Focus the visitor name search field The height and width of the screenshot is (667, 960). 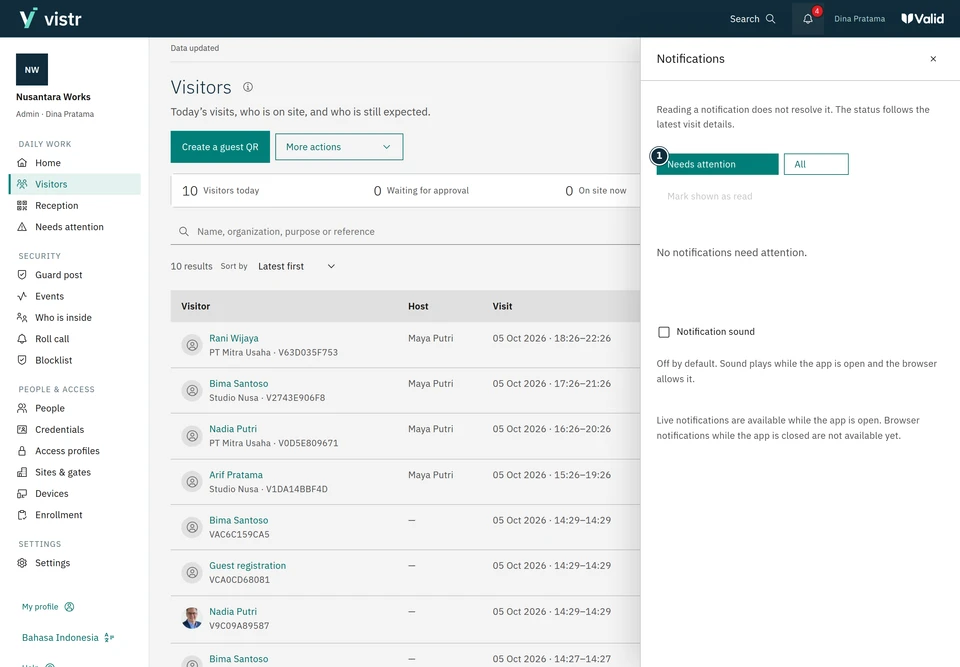click(x=405, y=232)
